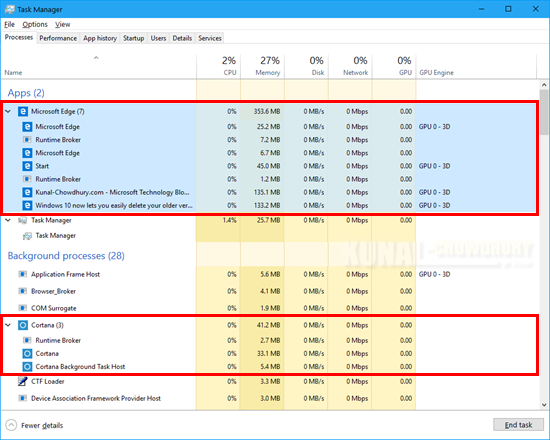Select the Cortana Background Task Host row
This screenshot has width=550, height=441.
tap(269, 367)
